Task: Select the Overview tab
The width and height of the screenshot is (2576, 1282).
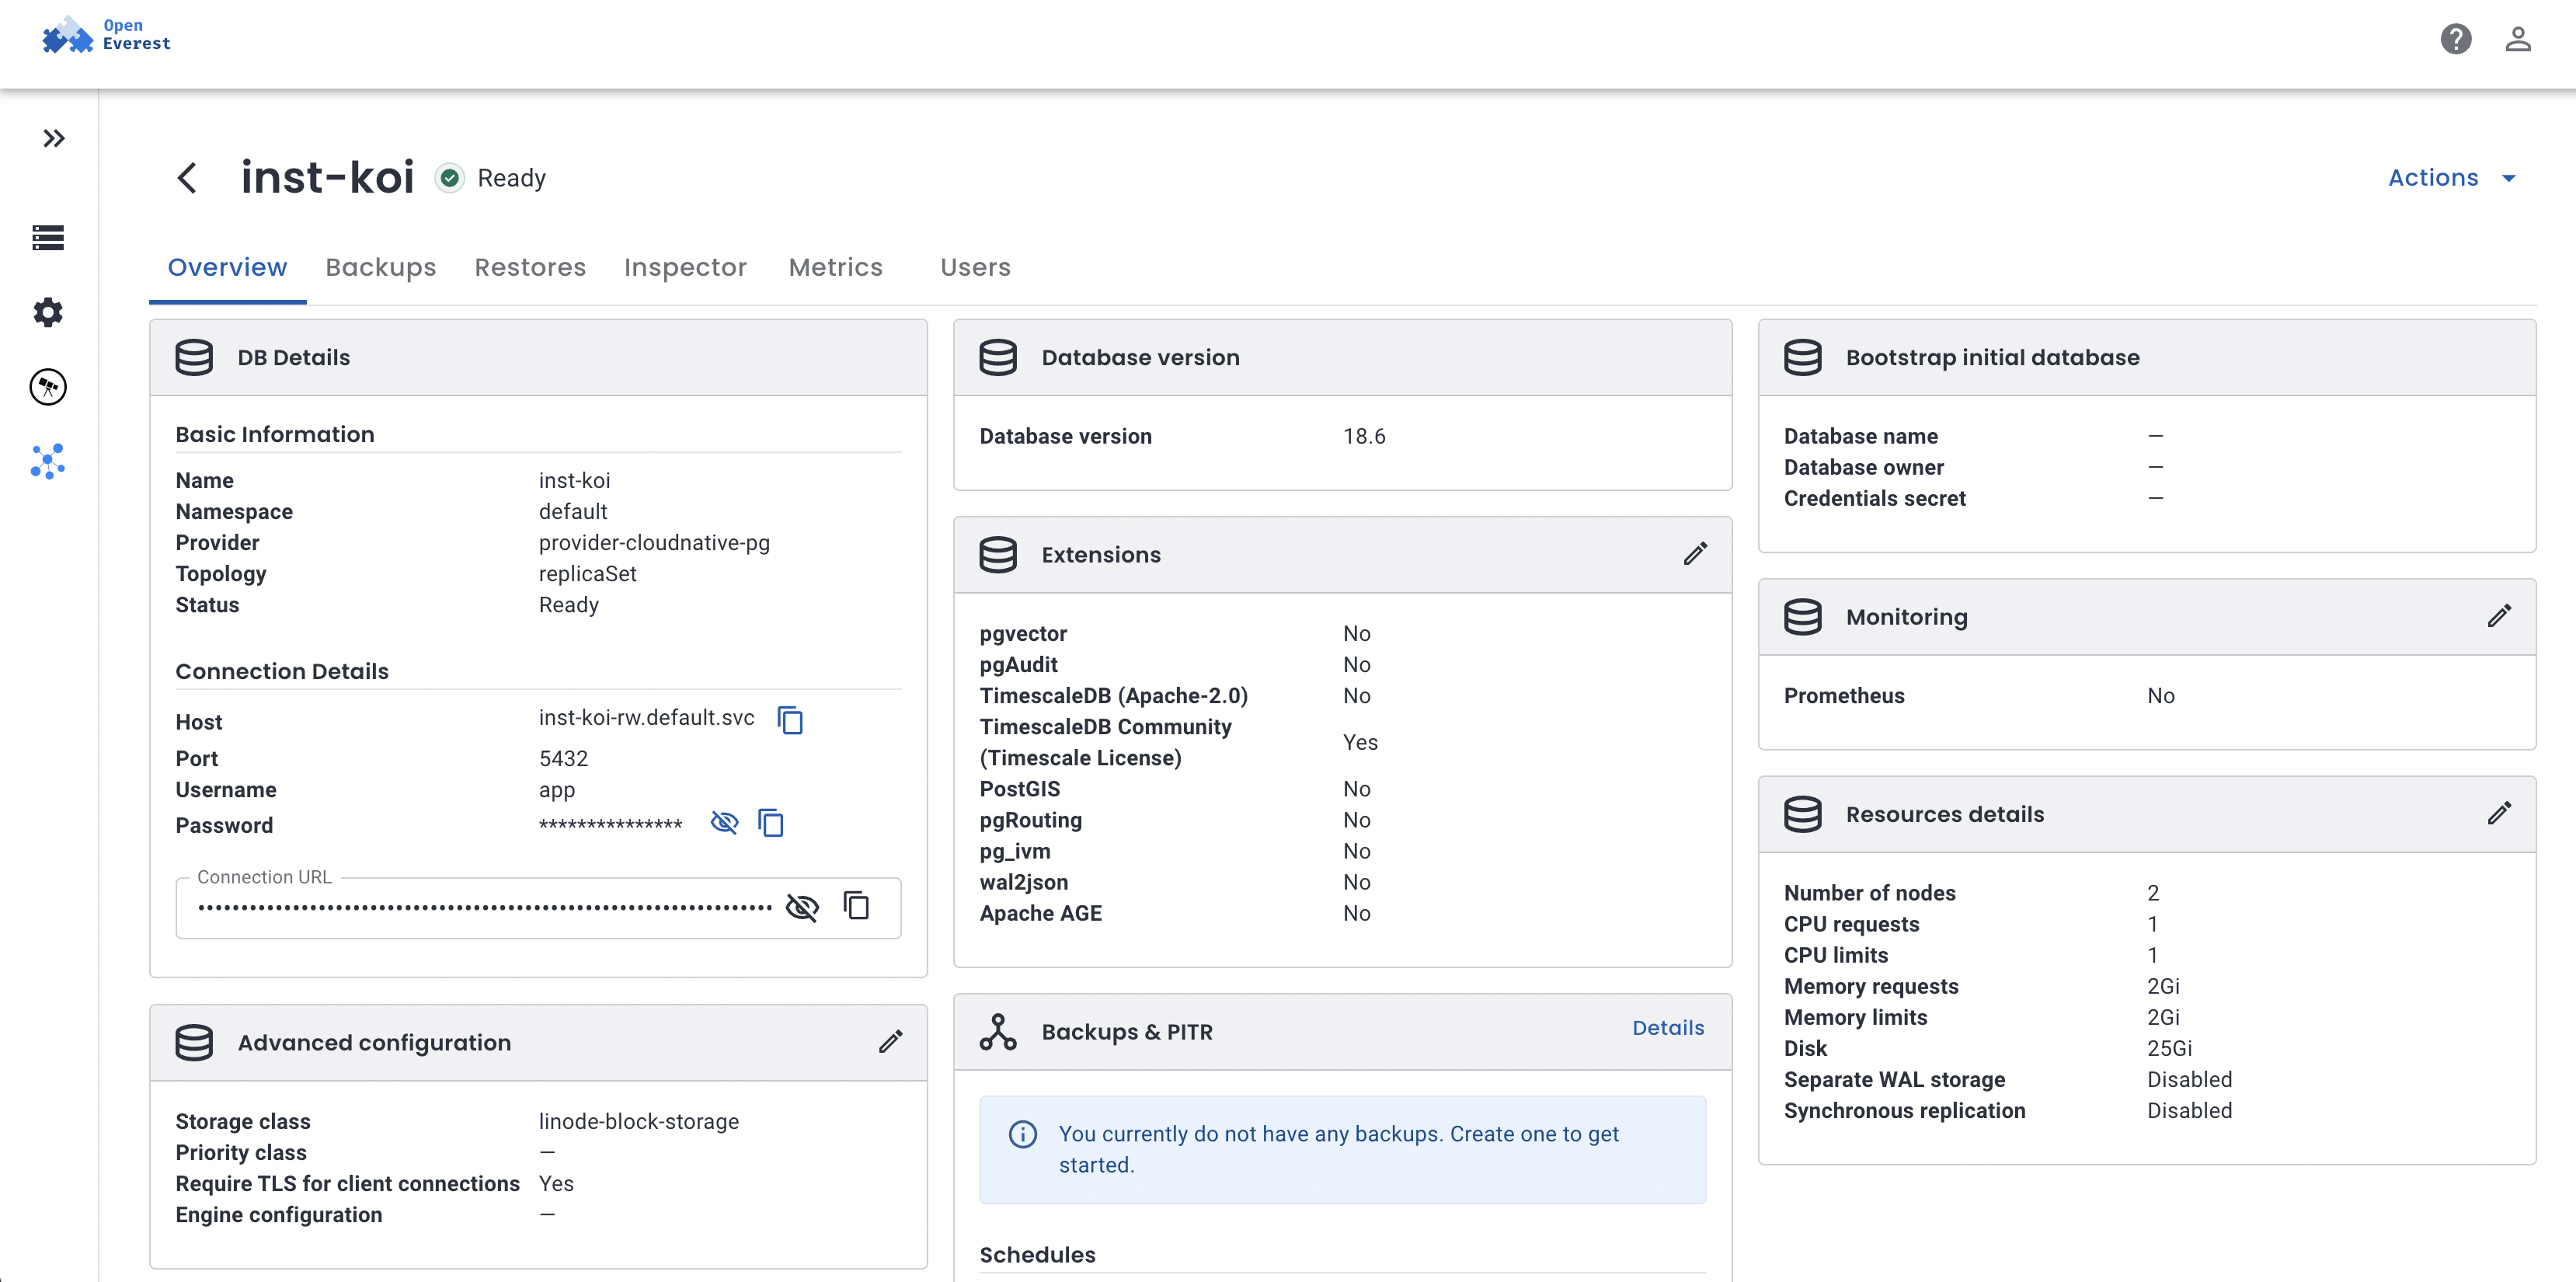Action: 227,267
